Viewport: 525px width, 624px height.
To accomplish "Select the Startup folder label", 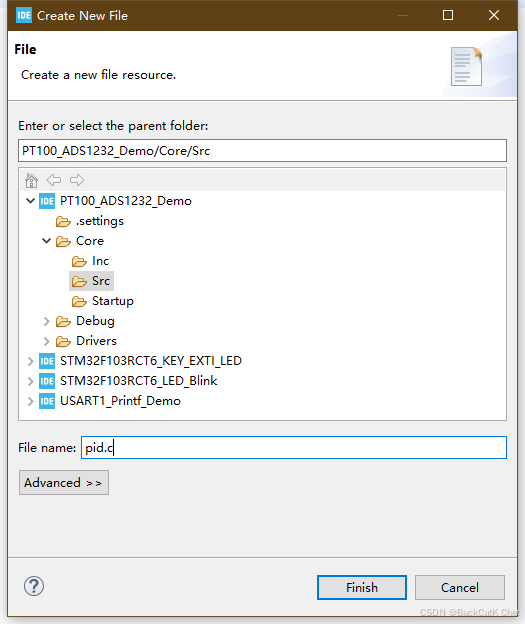I will click(113, 301).
